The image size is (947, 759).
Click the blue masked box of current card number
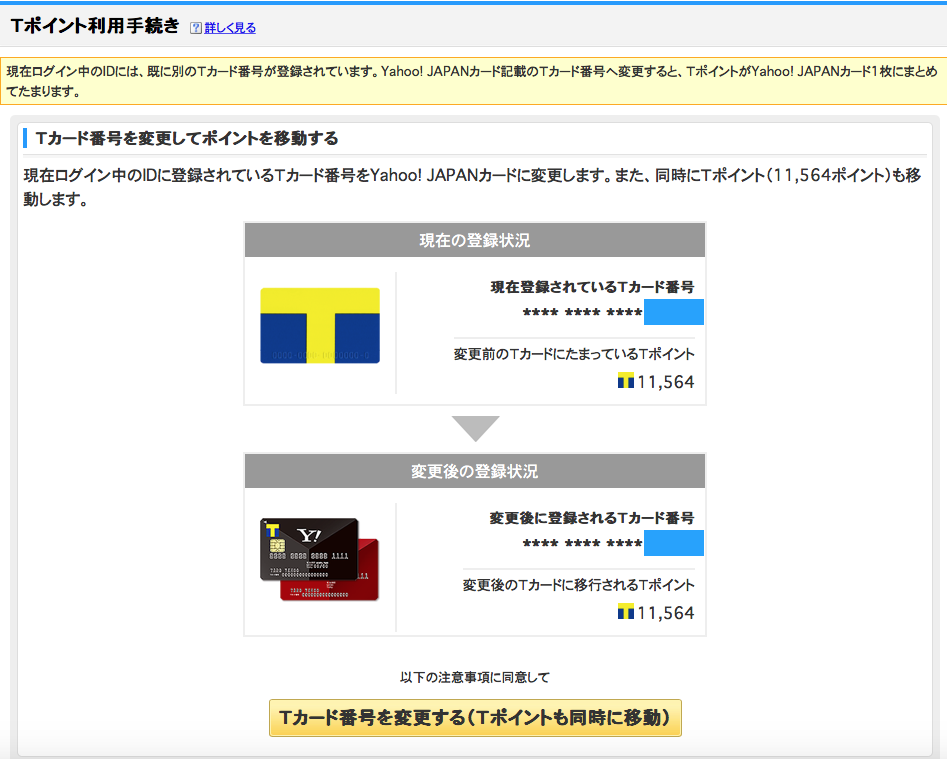[673, 312]
